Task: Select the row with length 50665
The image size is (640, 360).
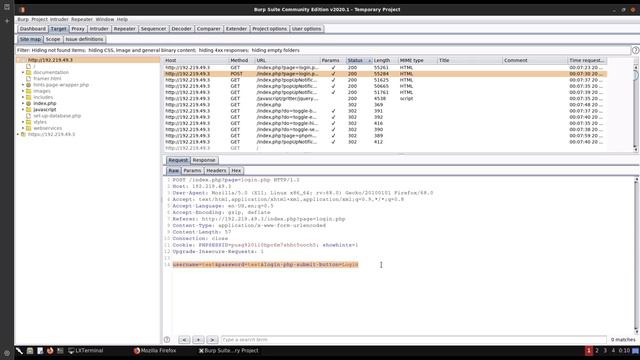Action: coord(385,86)
